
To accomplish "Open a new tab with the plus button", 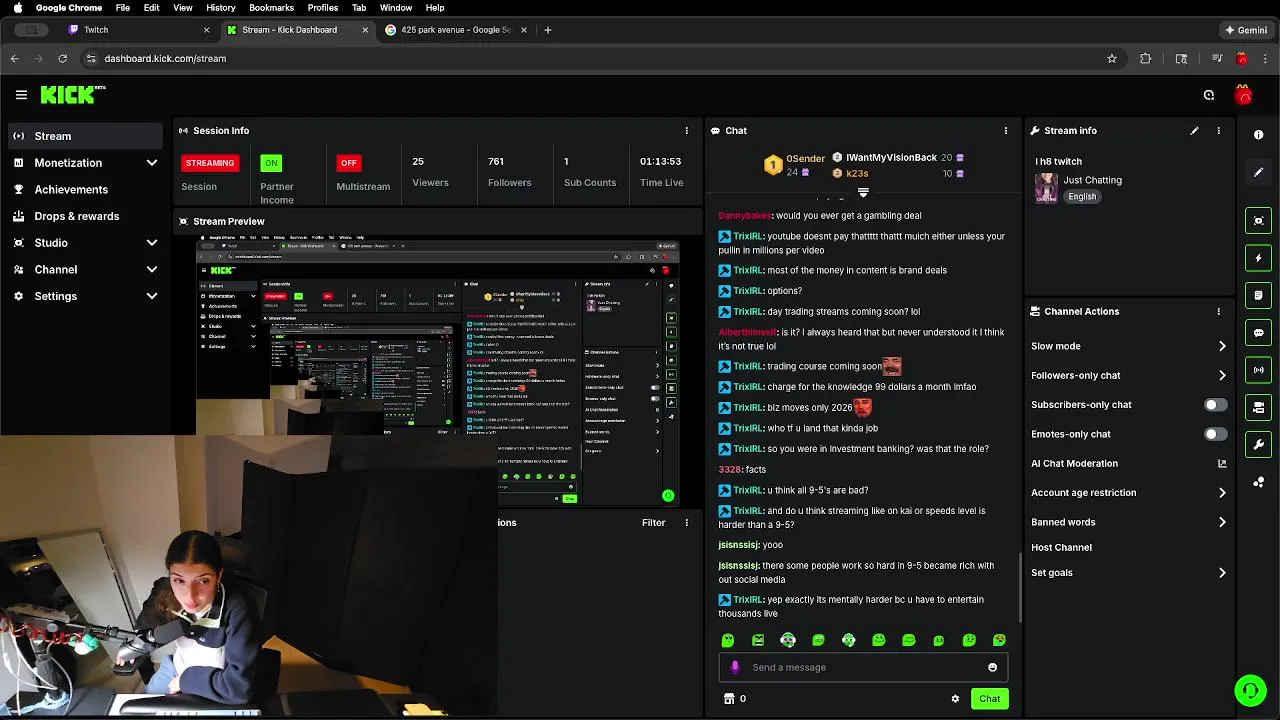I will (x=547, y=30).
